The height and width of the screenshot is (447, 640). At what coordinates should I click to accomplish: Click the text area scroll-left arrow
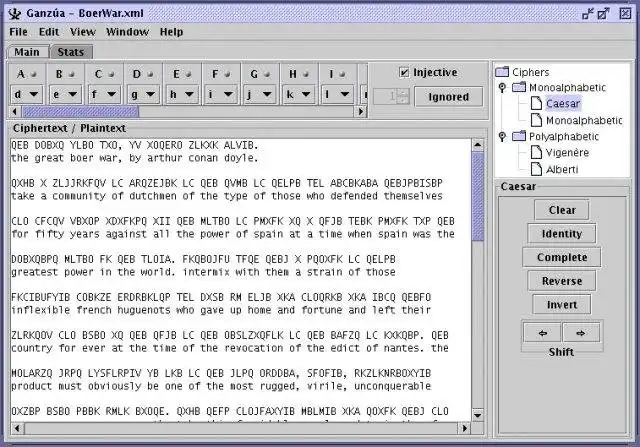(17, 428)
